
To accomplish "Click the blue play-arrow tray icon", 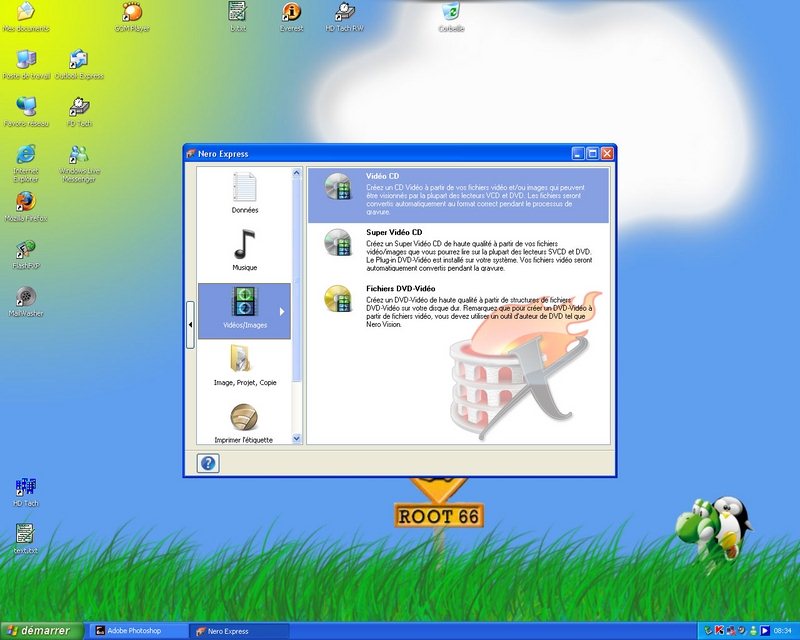I will pyautogui.click(x=764, y=631).
